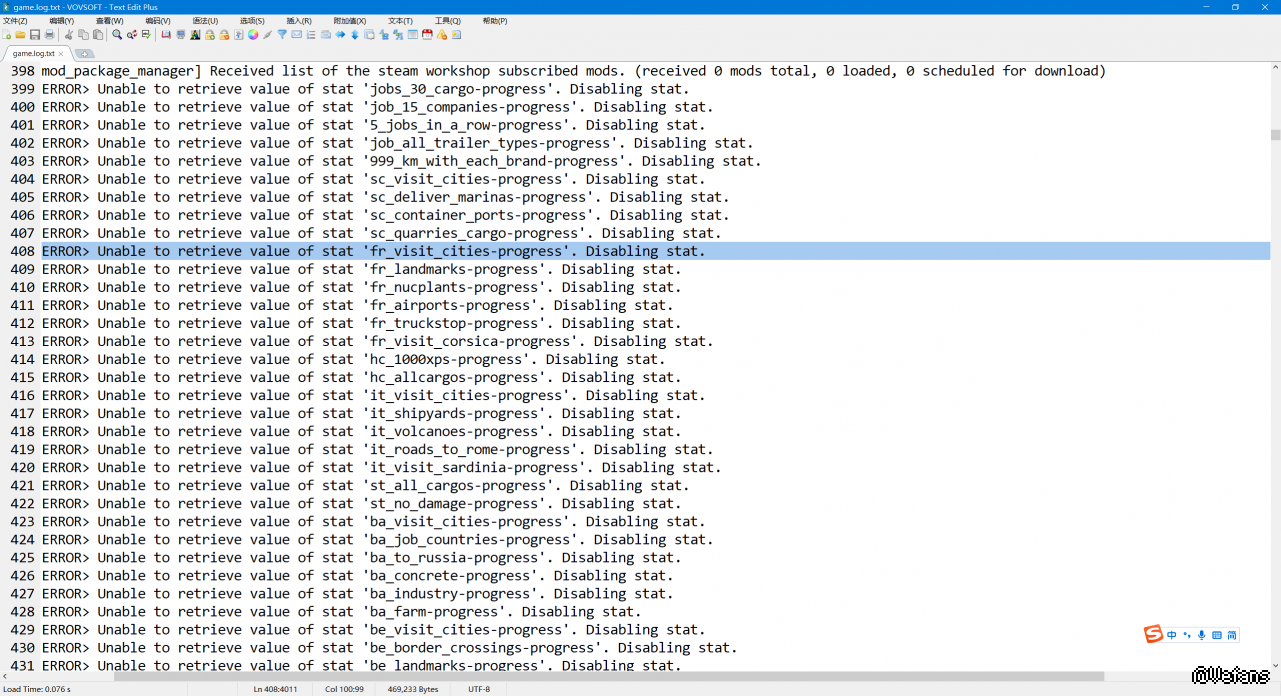This screenshot has width=1281, height=696.
Task: Open the 工具(Q) menu
Action: (448, 20)
